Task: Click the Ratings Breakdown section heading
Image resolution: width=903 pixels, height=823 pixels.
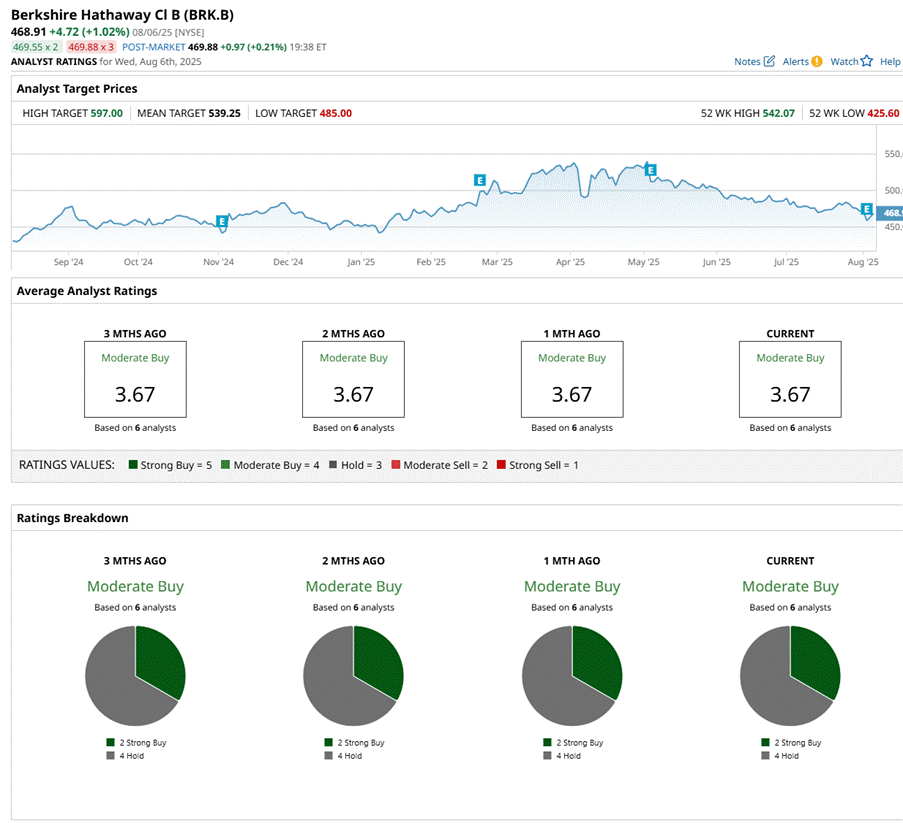Action: pyautogui.click(x=73, y=518)
